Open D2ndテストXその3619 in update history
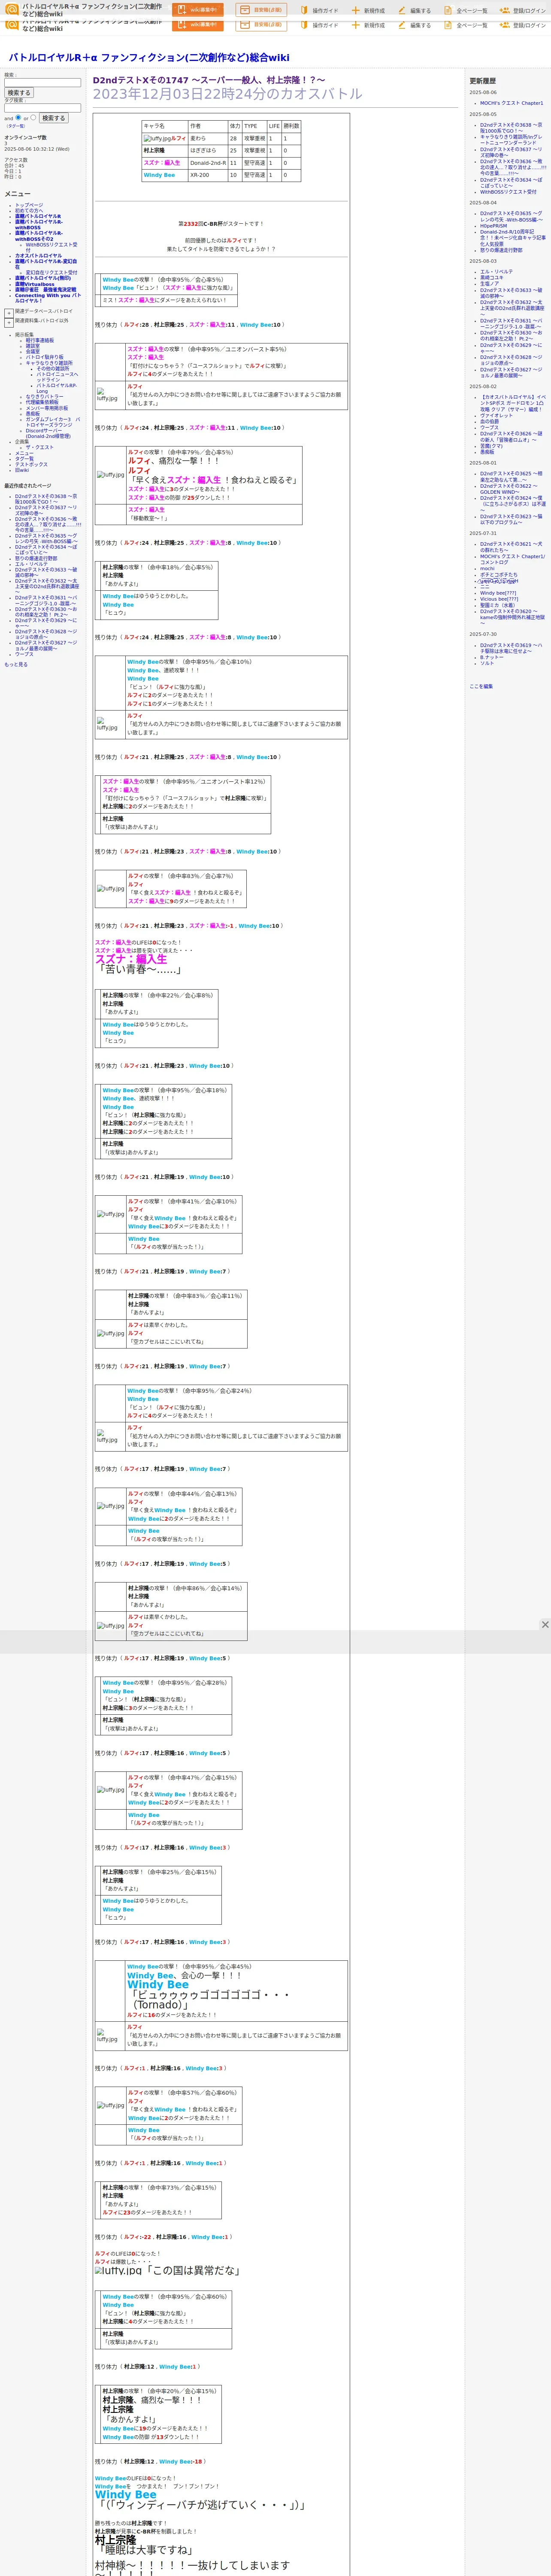This screenshot has width=551, height=2576. tap(511, 648)
